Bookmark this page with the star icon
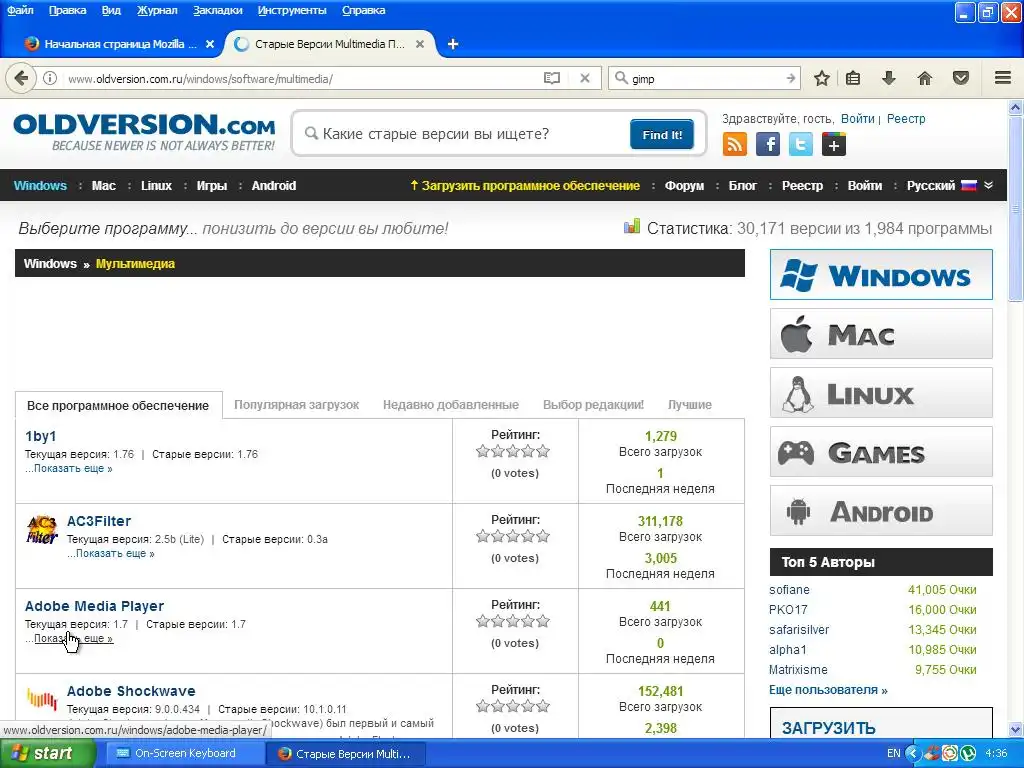1024x768 pixels. pos(822,78)
